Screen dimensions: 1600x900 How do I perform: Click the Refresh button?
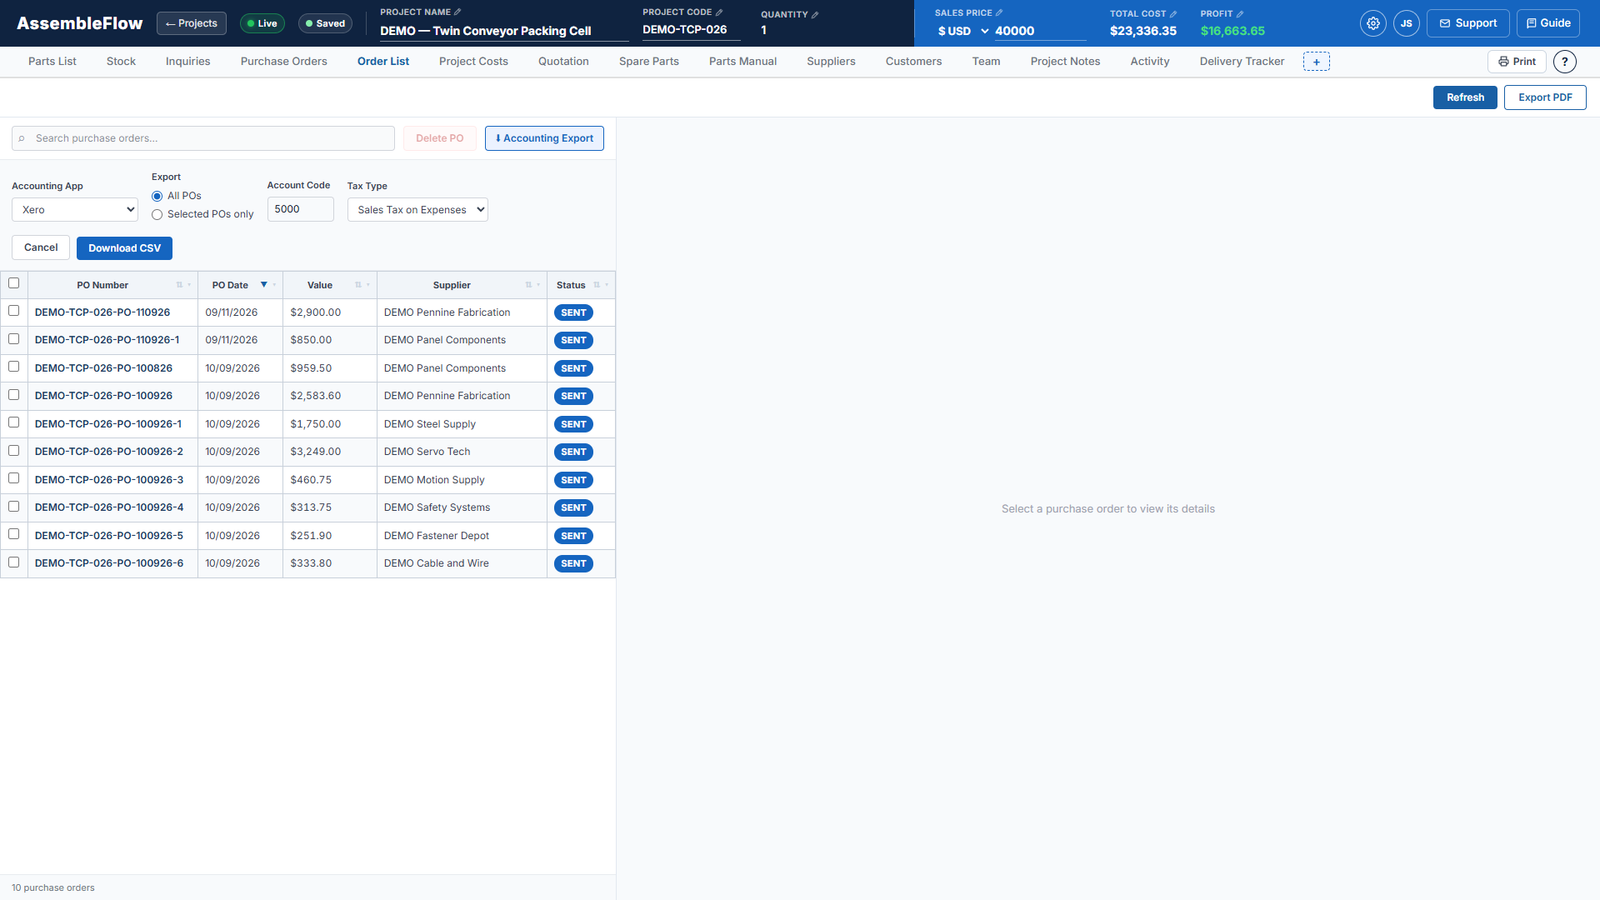tap(1465, 97)
